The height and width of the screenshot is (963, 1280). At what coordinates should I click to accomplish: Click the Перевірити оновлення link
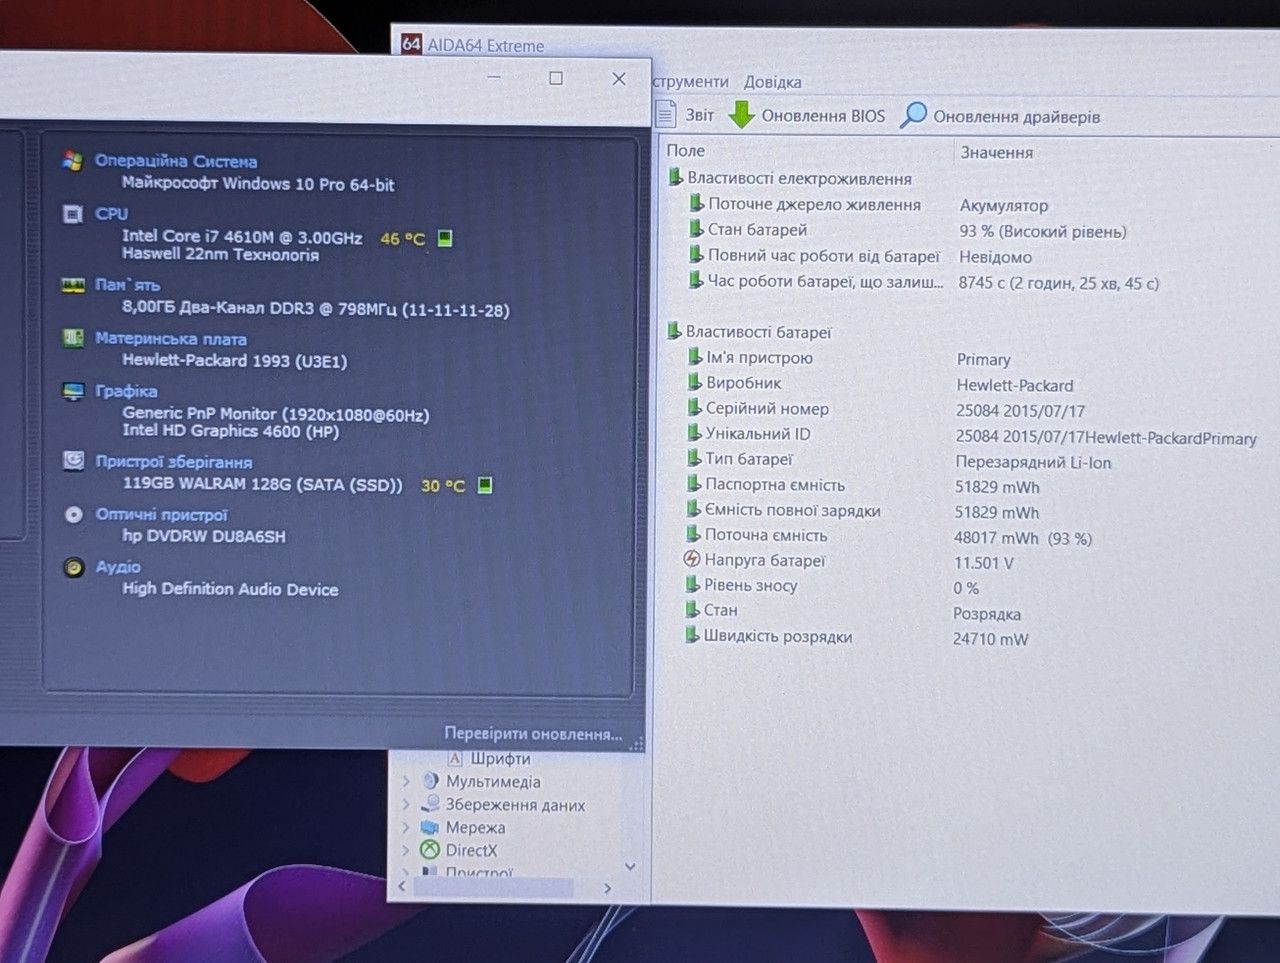pos(533,734)
